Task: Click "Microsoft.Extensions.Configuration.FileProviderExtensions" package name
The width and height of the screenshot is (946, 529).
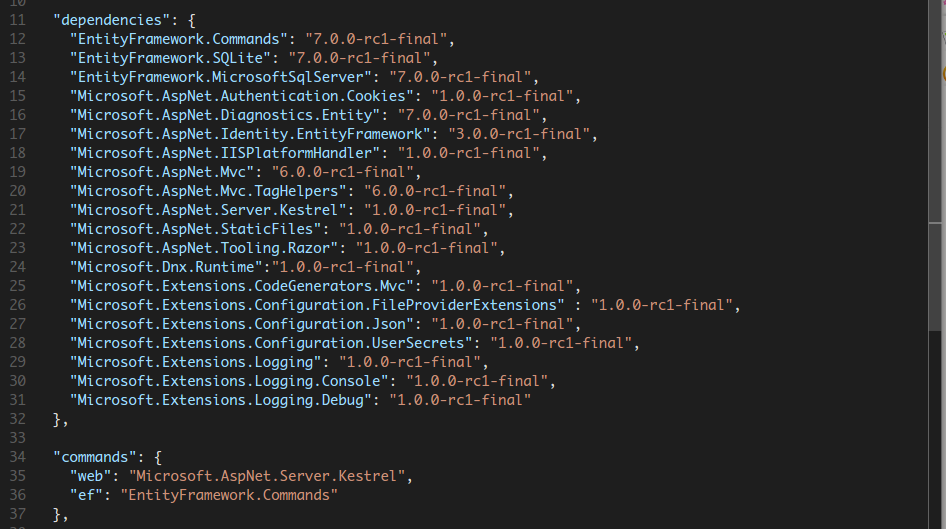Action: (315, 305)
